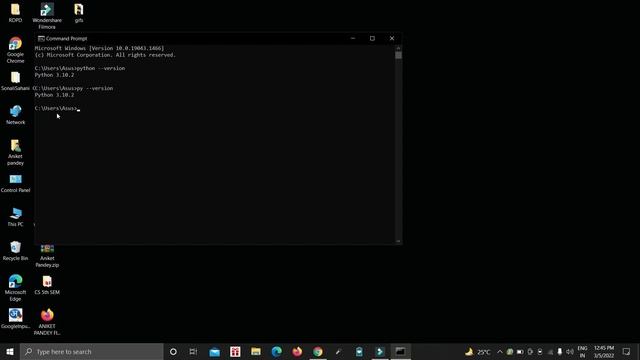This screenshot has width=640, height=360.
Task: Switch to Filmora in the taskbar
Action: tap(380, 351)
